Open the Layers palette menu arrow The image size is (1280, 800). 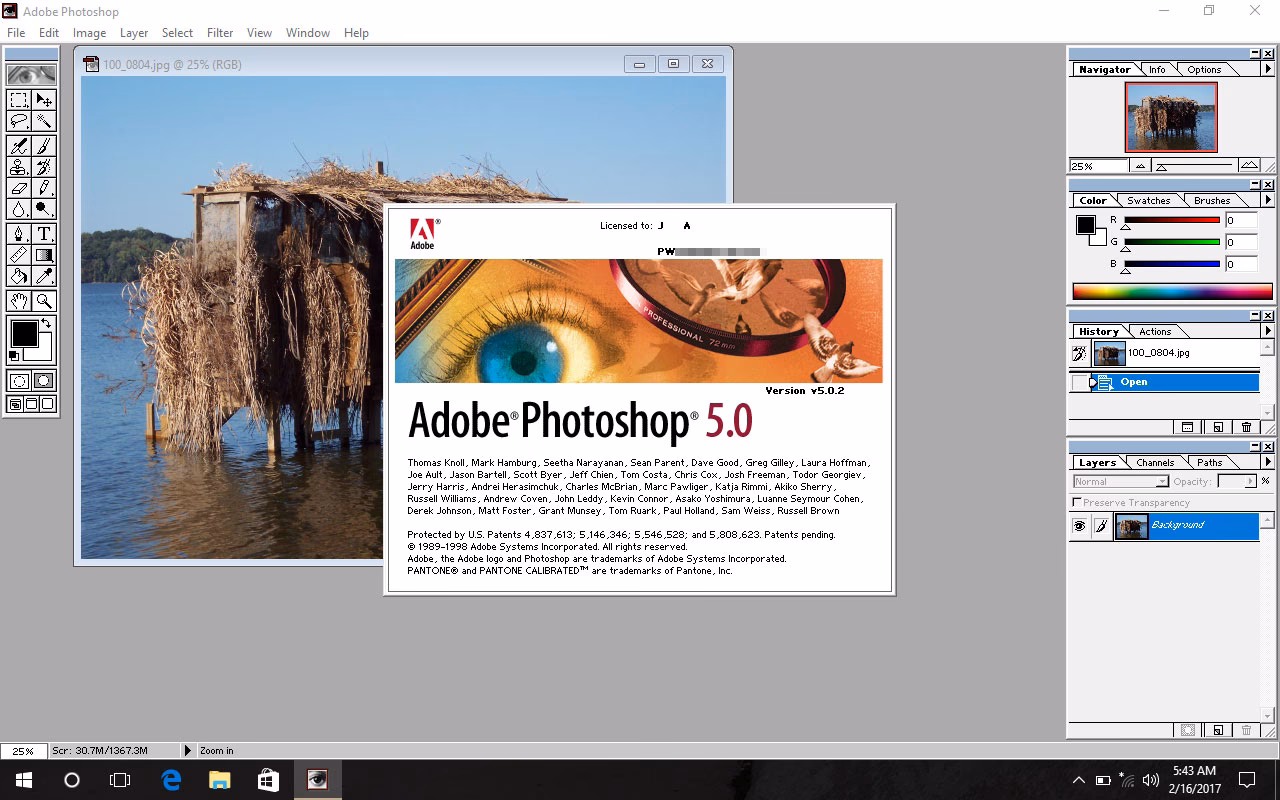[1268, 461]
